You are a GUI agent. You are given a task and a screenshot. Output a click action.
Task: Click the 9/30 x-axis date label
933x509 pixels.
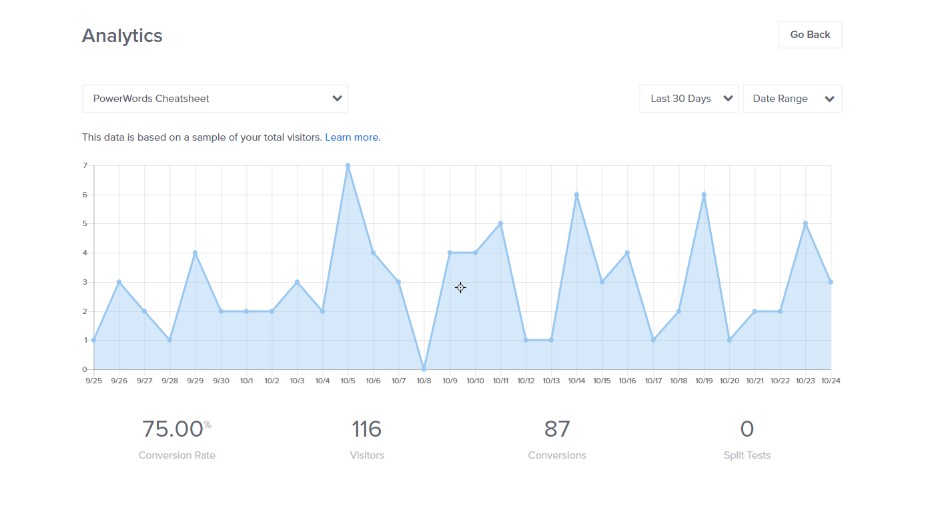click(x=221, y=381)
